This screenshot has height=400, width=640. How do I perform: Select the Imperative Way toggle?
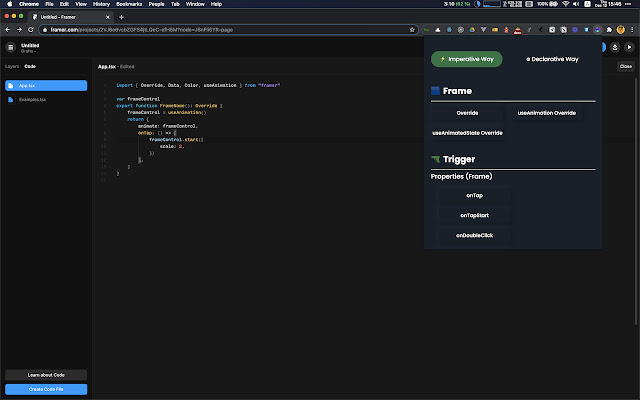coord(467,59)
